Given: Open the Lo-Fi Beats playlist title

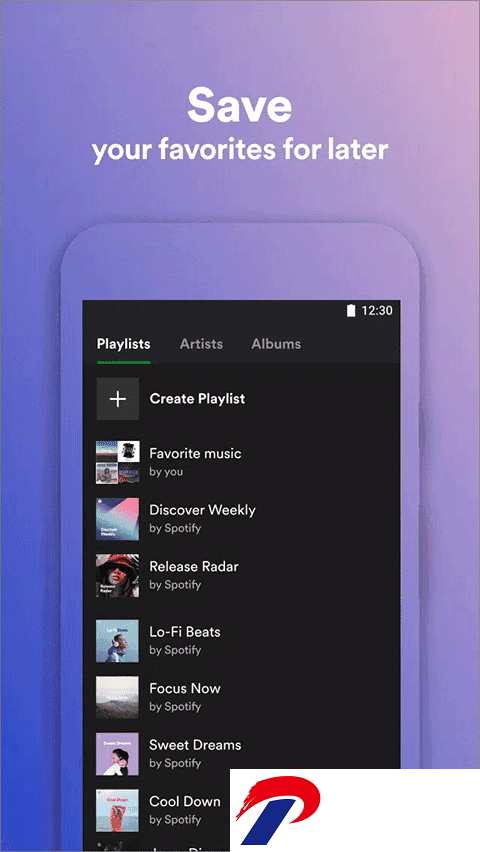Looking at the screenshot, I should point(185,632).
